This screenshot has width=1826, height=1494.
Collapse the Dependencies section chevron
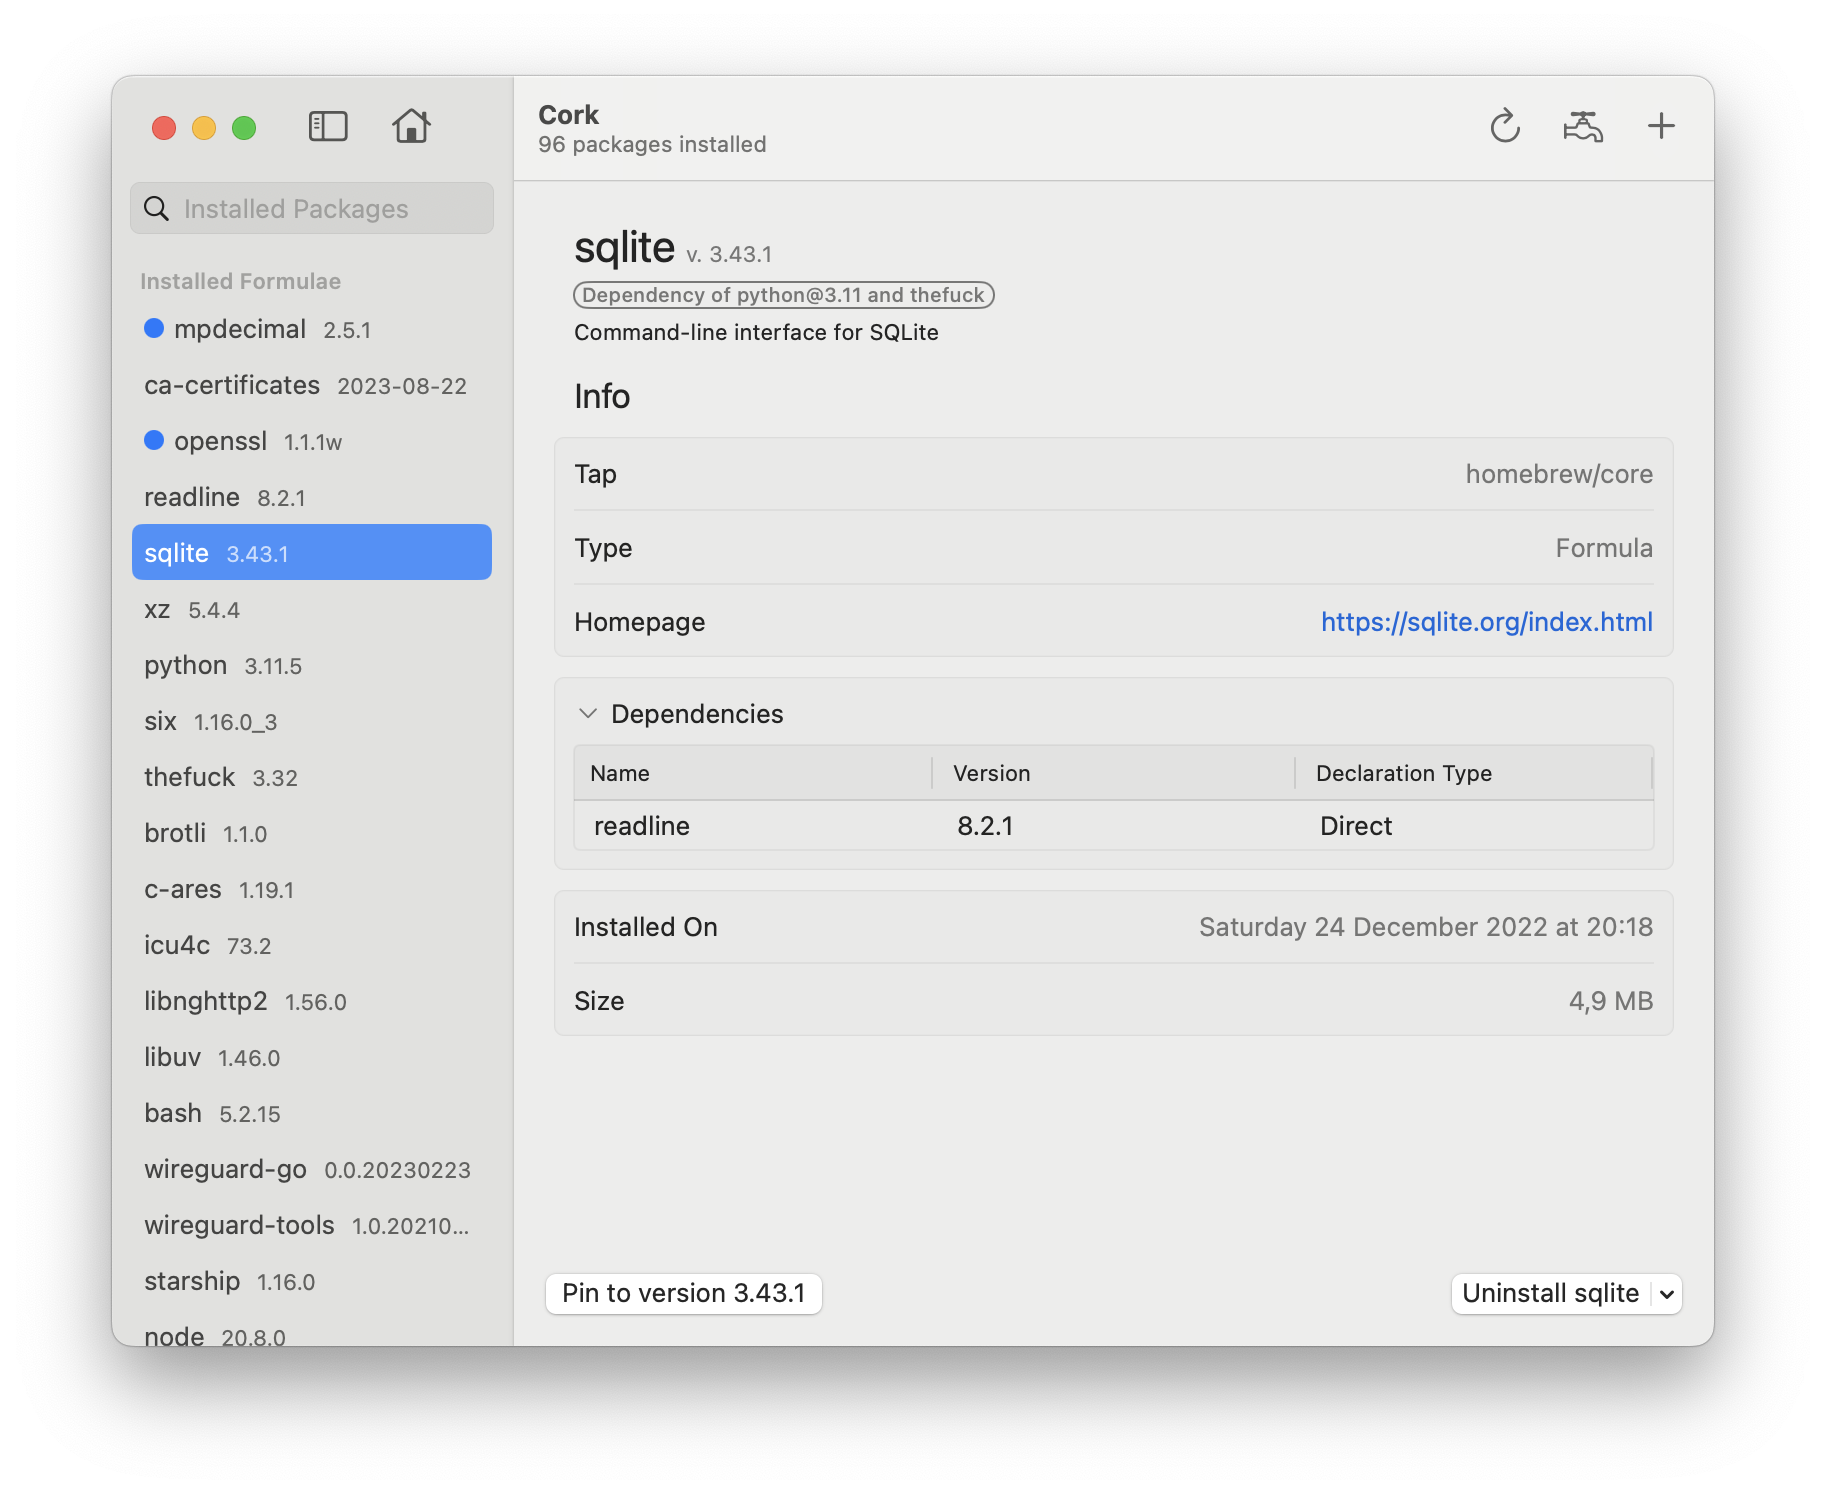[x=588, y=713]
